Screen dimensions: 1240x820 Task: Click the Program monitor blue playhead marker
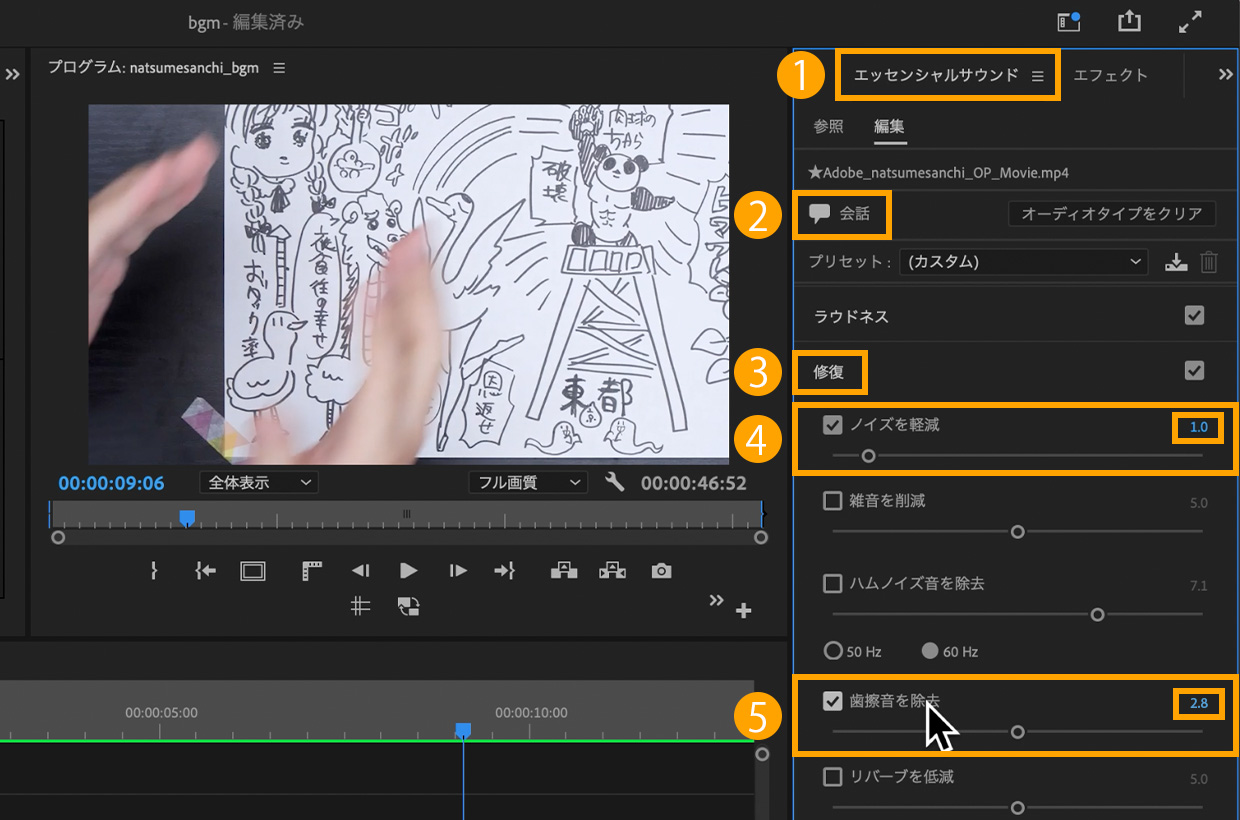[187, 517]
